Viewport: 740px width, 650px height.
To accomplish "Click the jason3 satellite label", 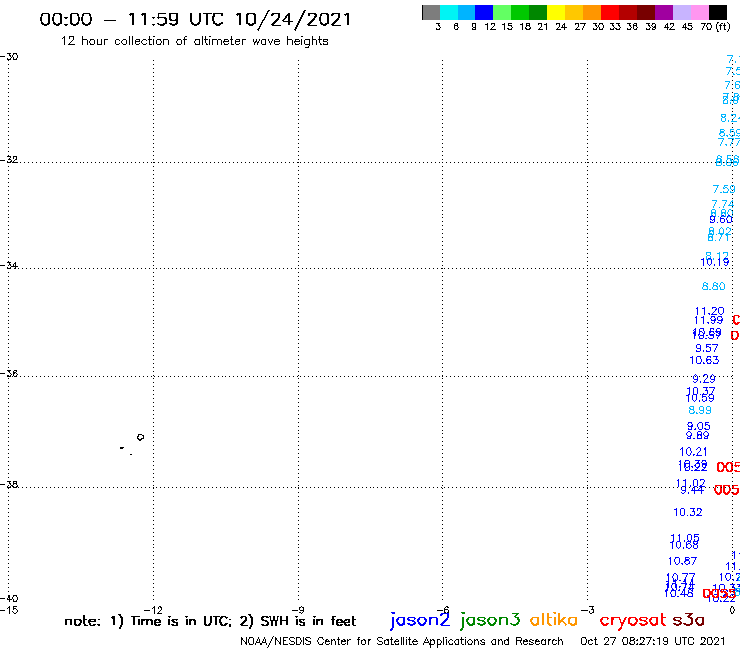I will coord(490,620).
